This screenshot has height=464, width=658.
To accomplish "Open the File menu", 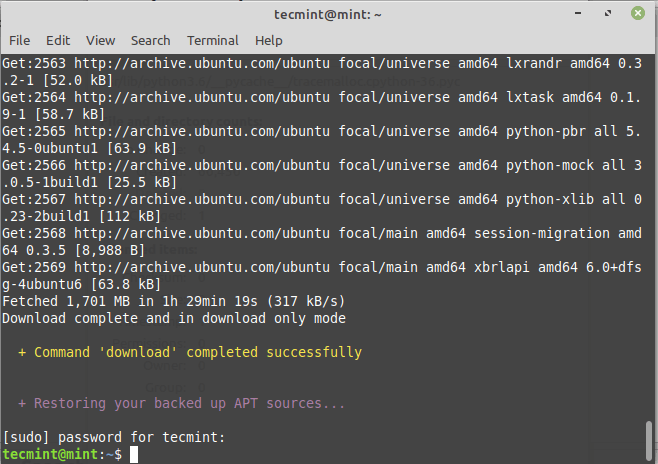I will [x=20, y=40].
